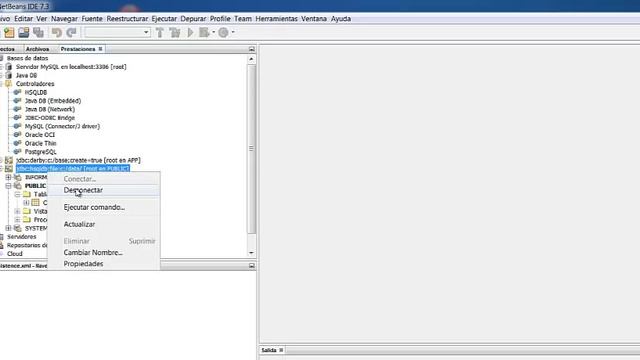Screen dimensions: 640x360
Task: Click the Vistas folder icon
Action: 27,211
